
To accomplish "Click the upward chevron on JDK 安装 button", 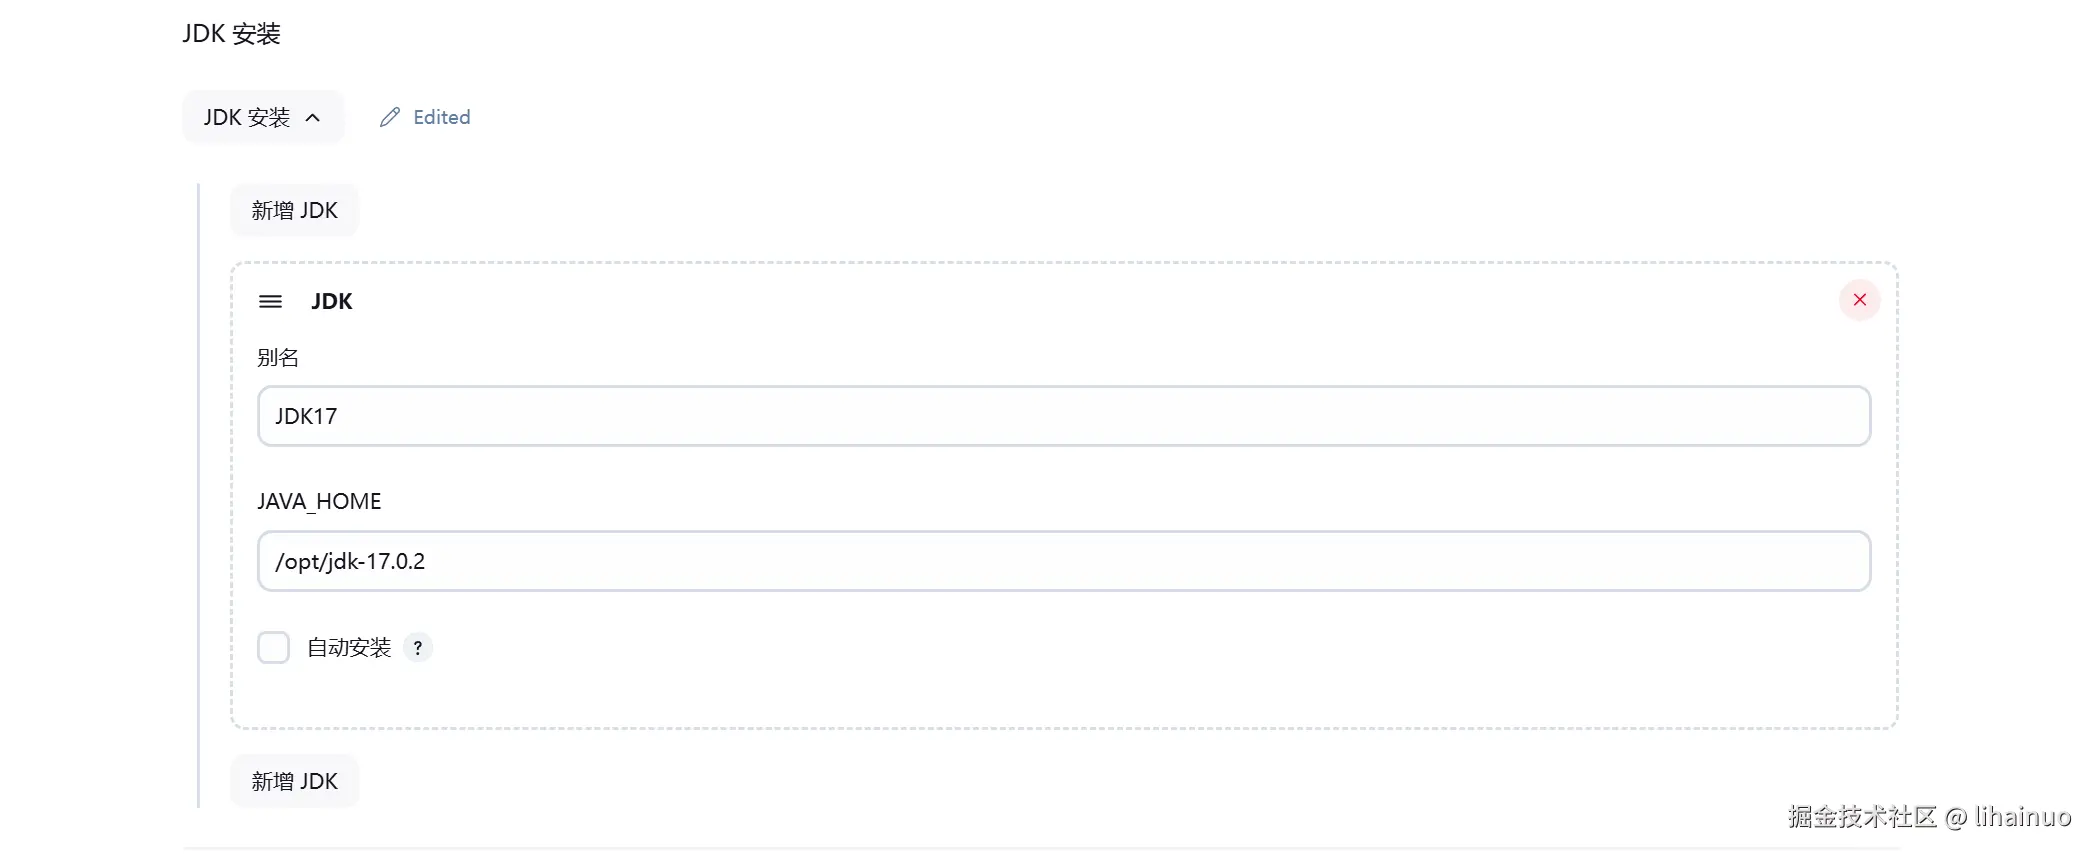I will click(x=313, y=117).
